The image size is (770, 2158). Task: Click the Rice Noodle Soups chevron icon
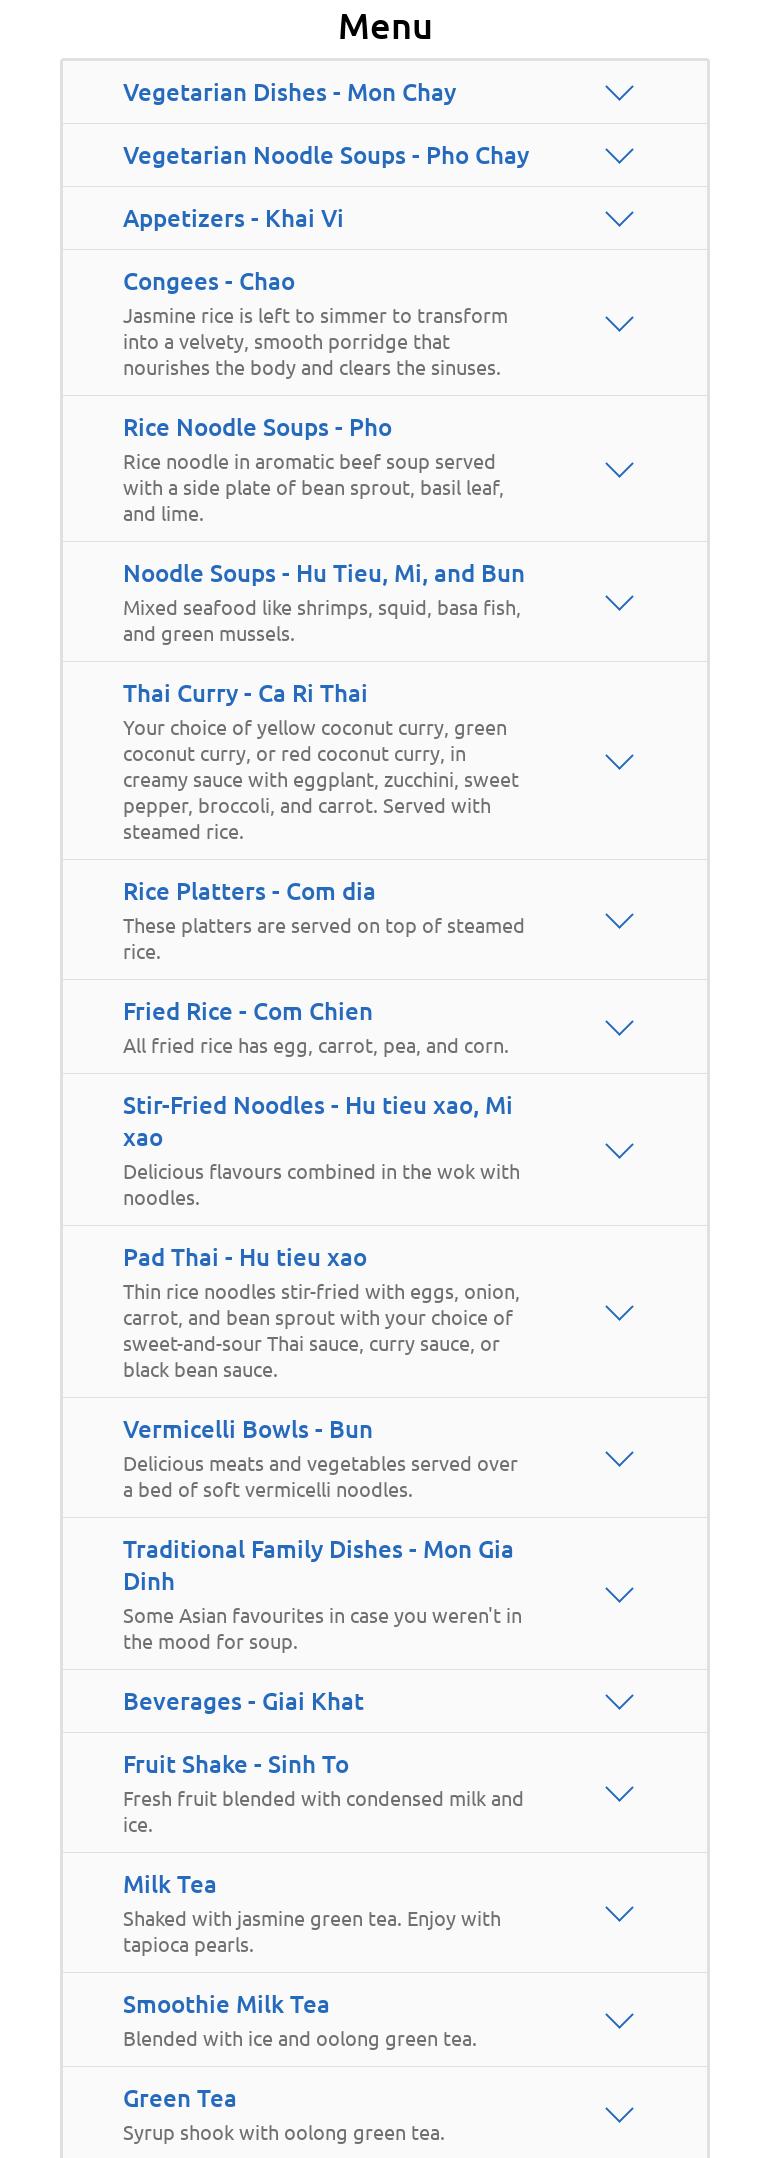click(x=619, y=470)
